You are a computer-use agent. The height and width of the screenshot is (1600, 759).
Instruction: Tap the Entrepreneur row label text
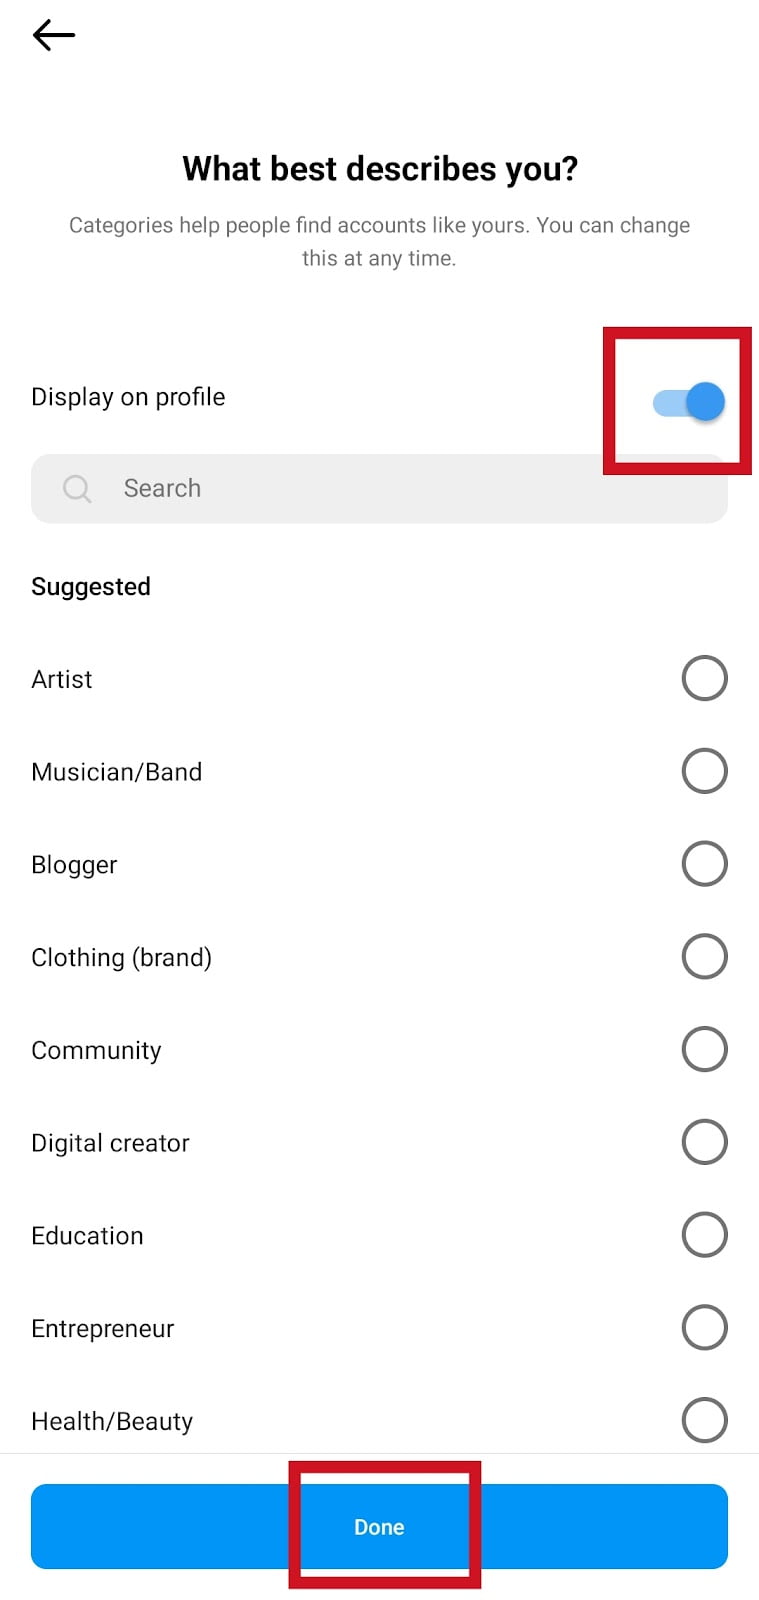[x=103, y=1327]
